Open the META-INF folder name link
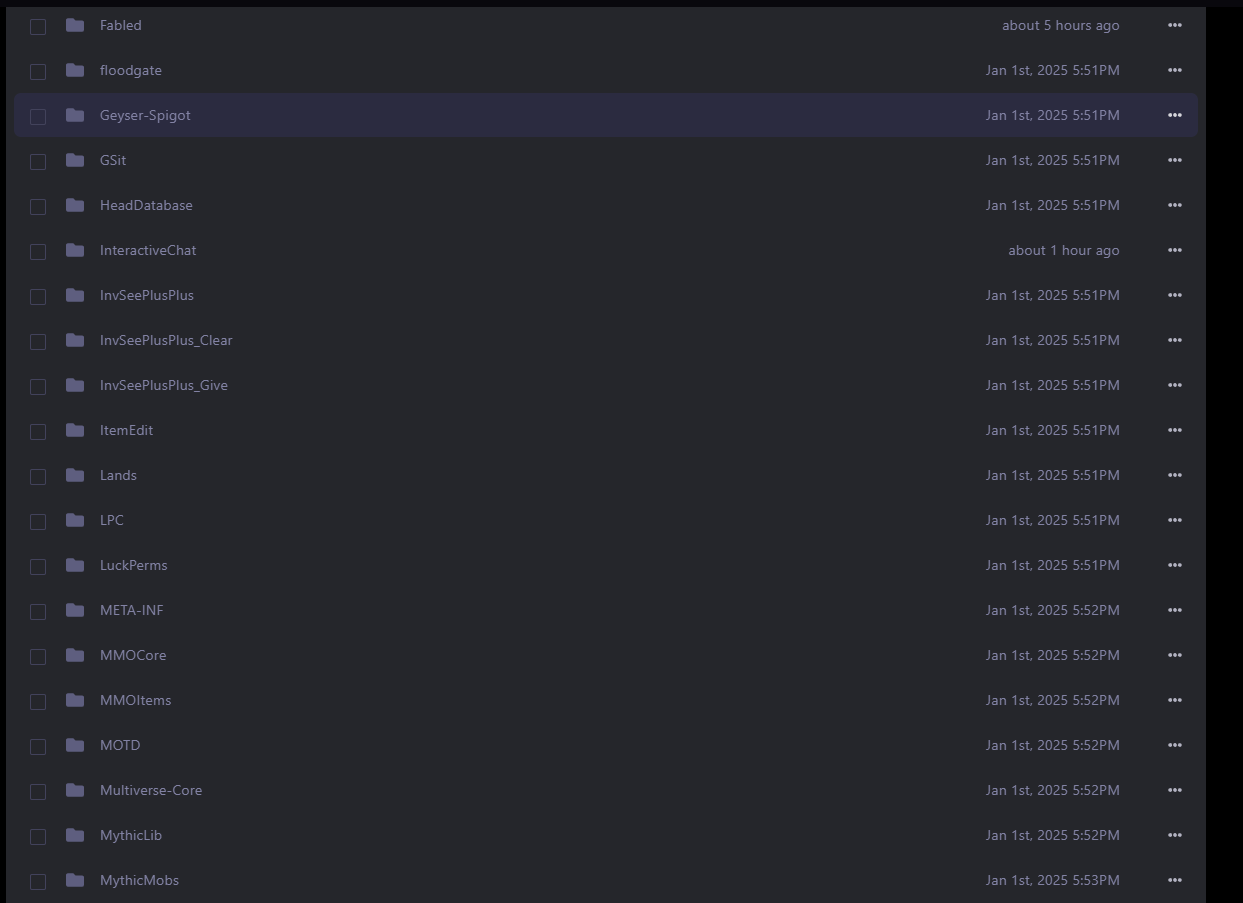Screen dimensions: 1243x903 tap(131, 610)
